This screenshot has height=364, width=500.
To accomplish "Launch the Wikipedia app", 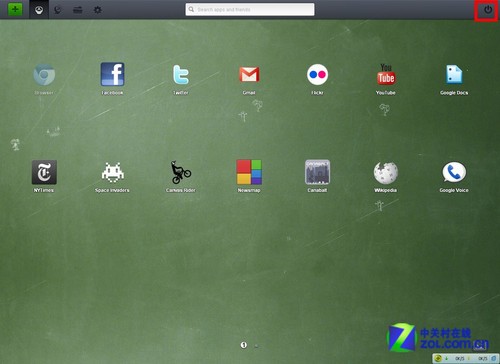I will pyautogui.click(x=386, y=173).
